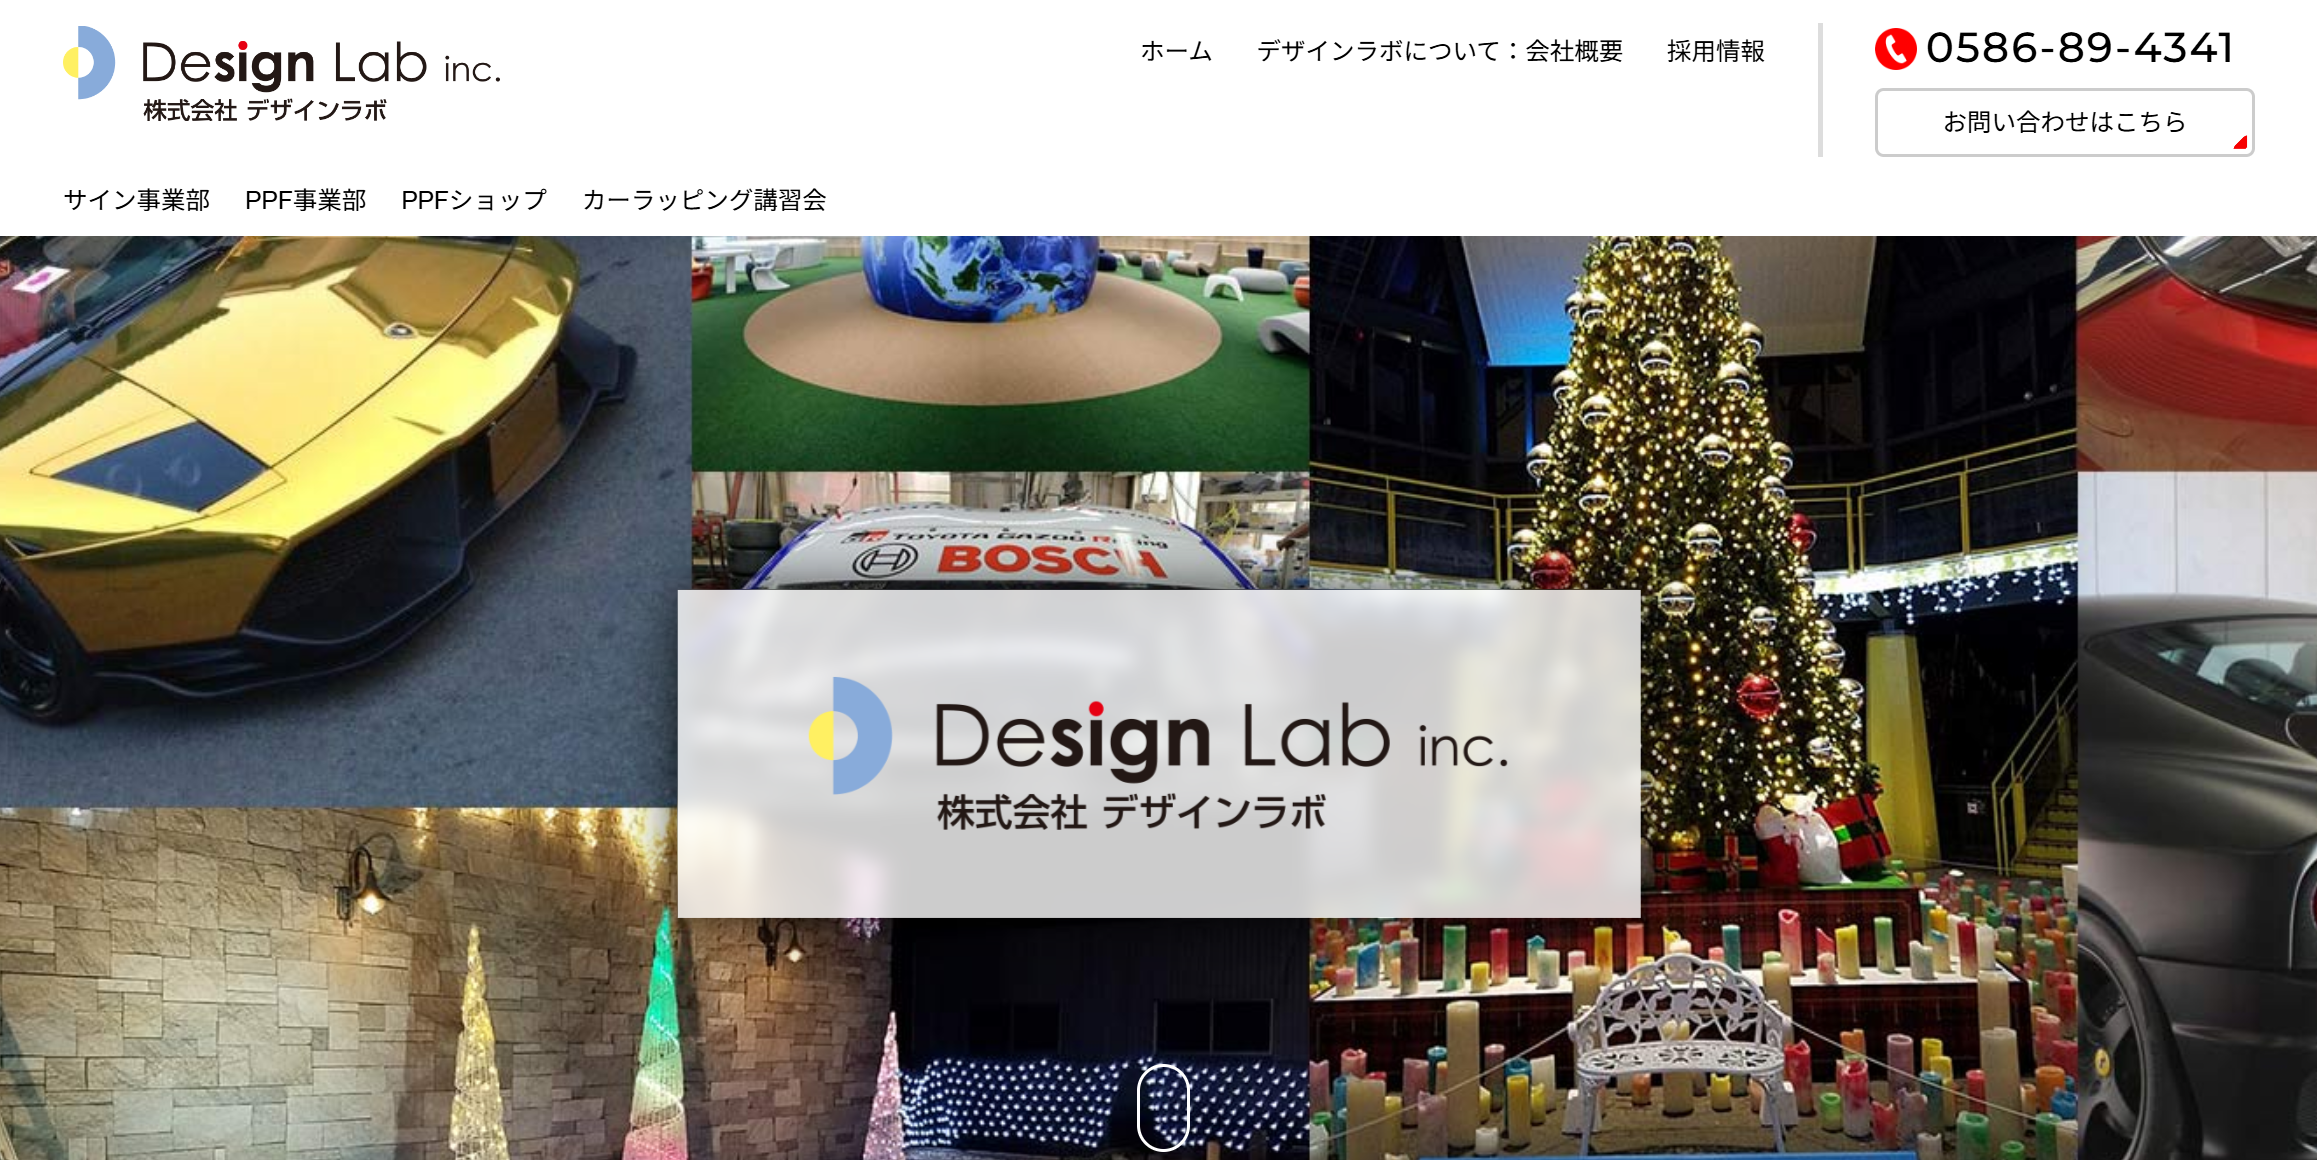
Task: Open the PPFショップ link
Action: [x=474, y=200]
